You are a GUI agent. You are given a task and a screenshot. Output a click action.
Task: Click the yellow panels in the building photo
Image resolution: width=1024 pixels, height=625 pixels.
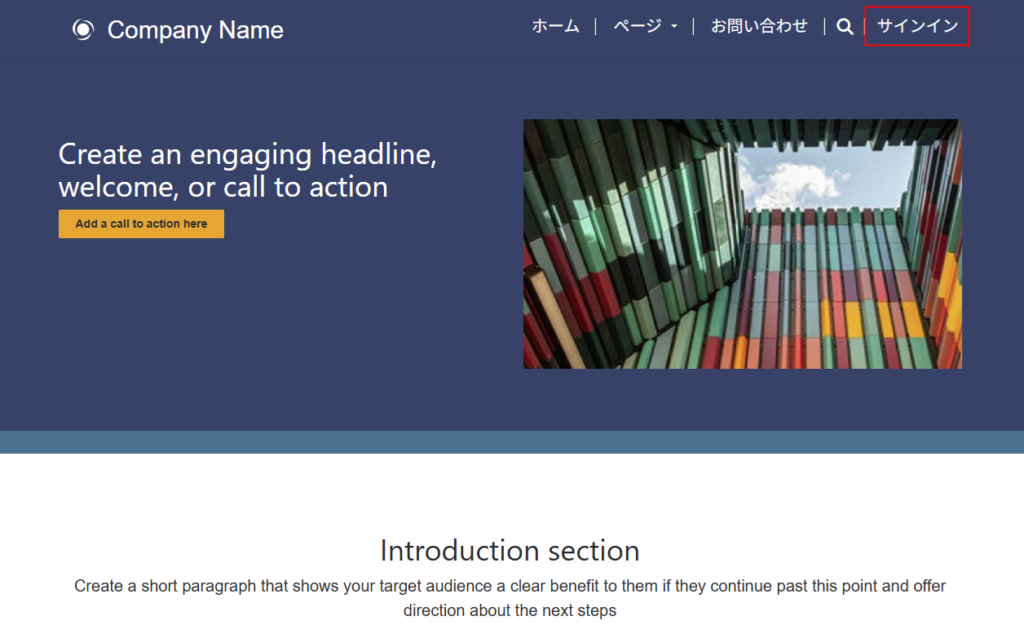point(853,320)
